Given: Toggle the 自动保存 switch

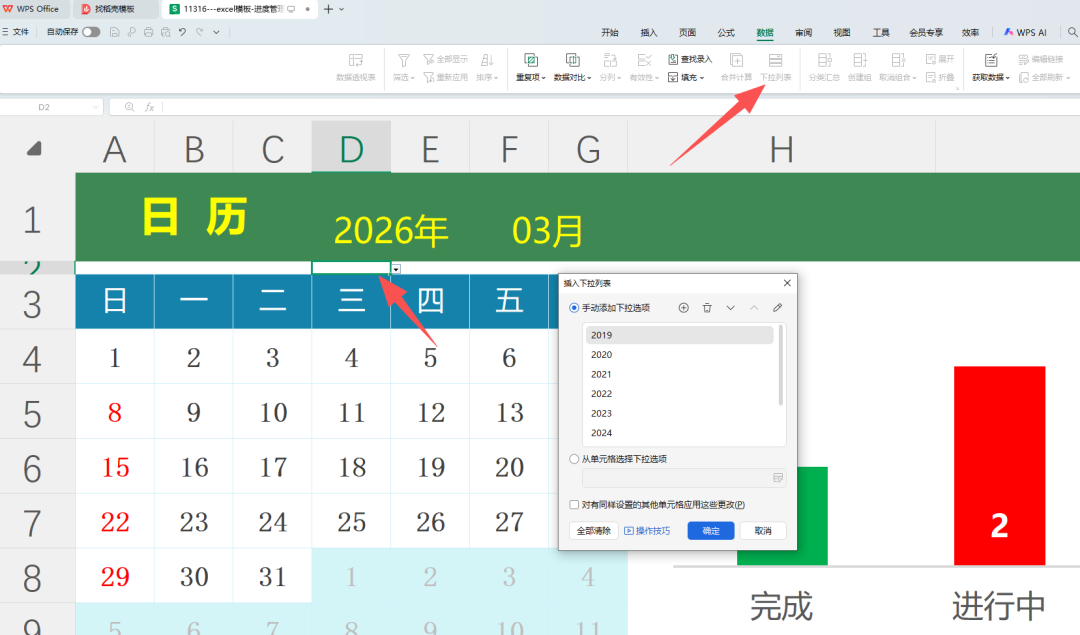Looking at the screenshot, I should coord(91,32).
